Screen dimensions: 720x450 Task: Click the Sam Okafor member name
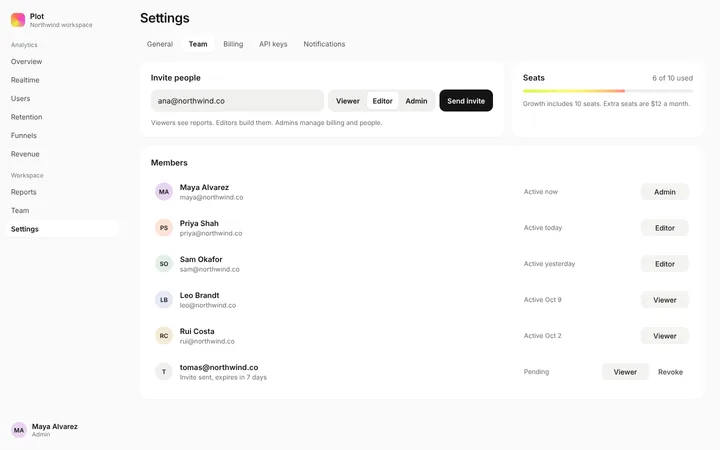[x=201, y=259]
